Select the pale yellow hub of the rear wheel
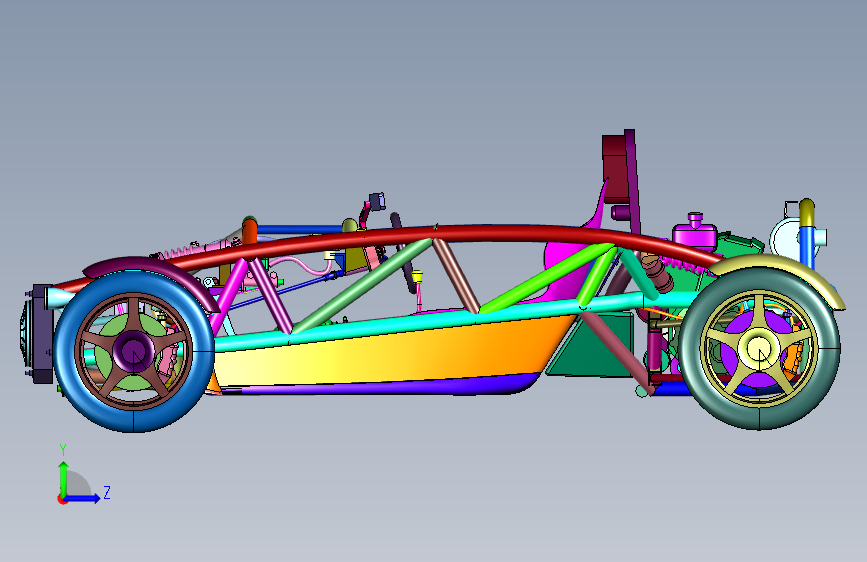This screenshot has height=562, width=867. (x=759, y=349)
